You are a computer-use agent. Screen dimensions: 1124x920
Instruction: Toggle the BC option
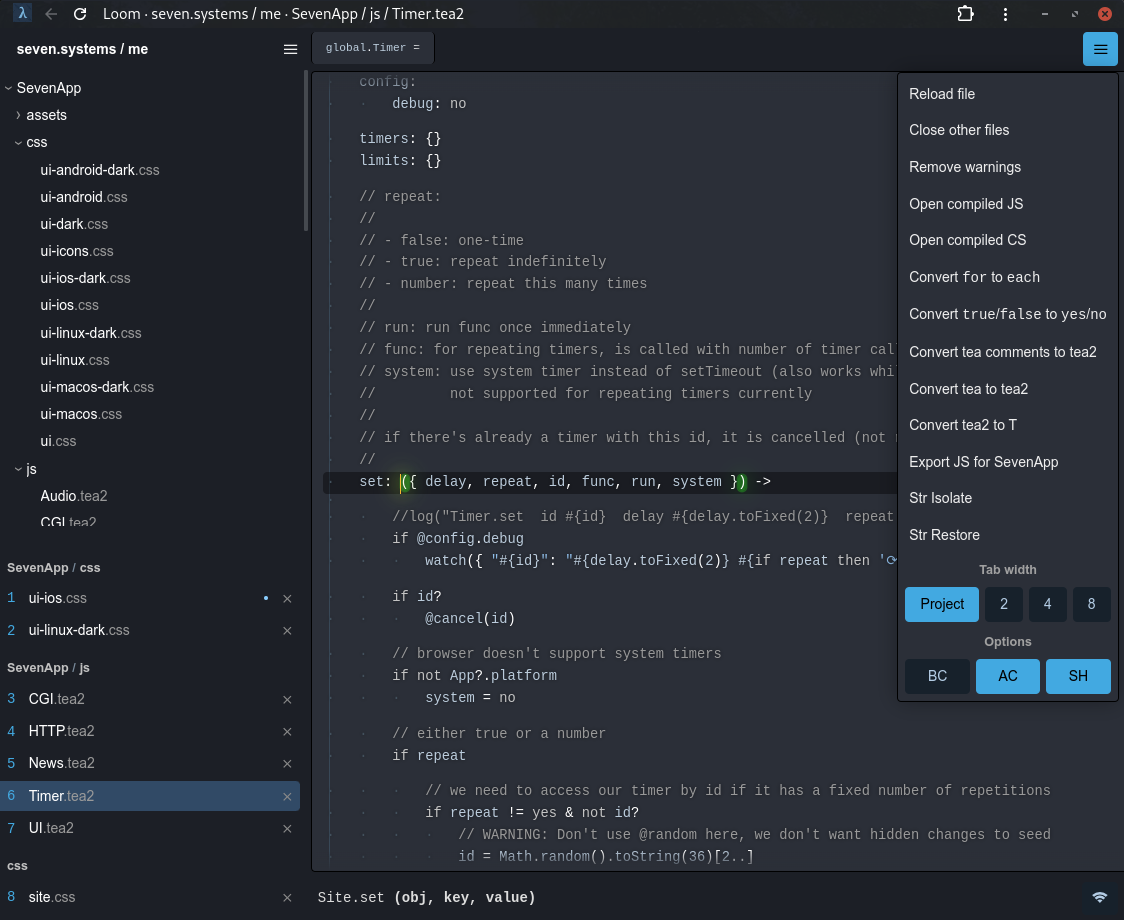pyautogui.click(x=937, y=676)
